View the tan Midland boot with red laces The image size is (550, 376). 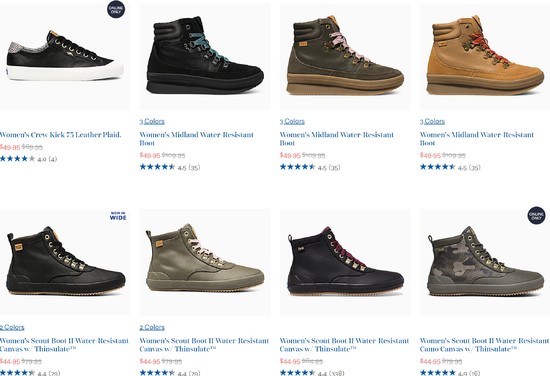click(x=485, y=55)
